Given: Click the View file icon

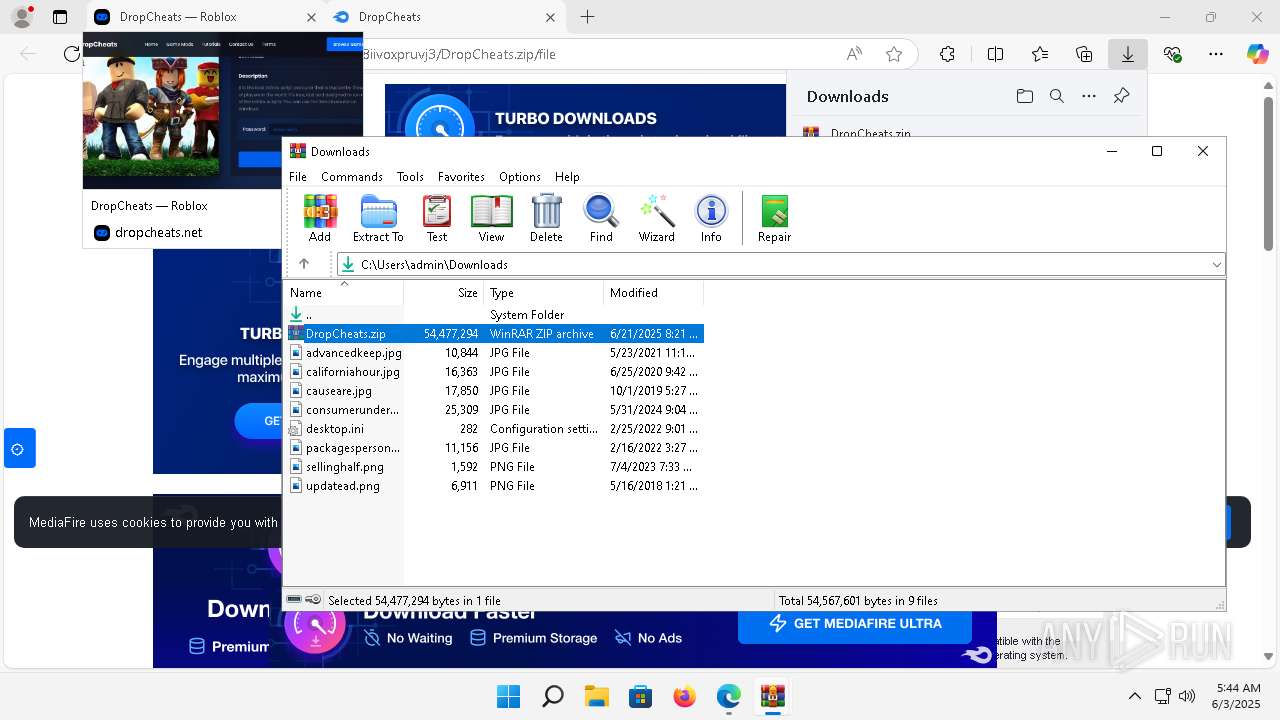Looking at the screenshot, I should point(491,218).
